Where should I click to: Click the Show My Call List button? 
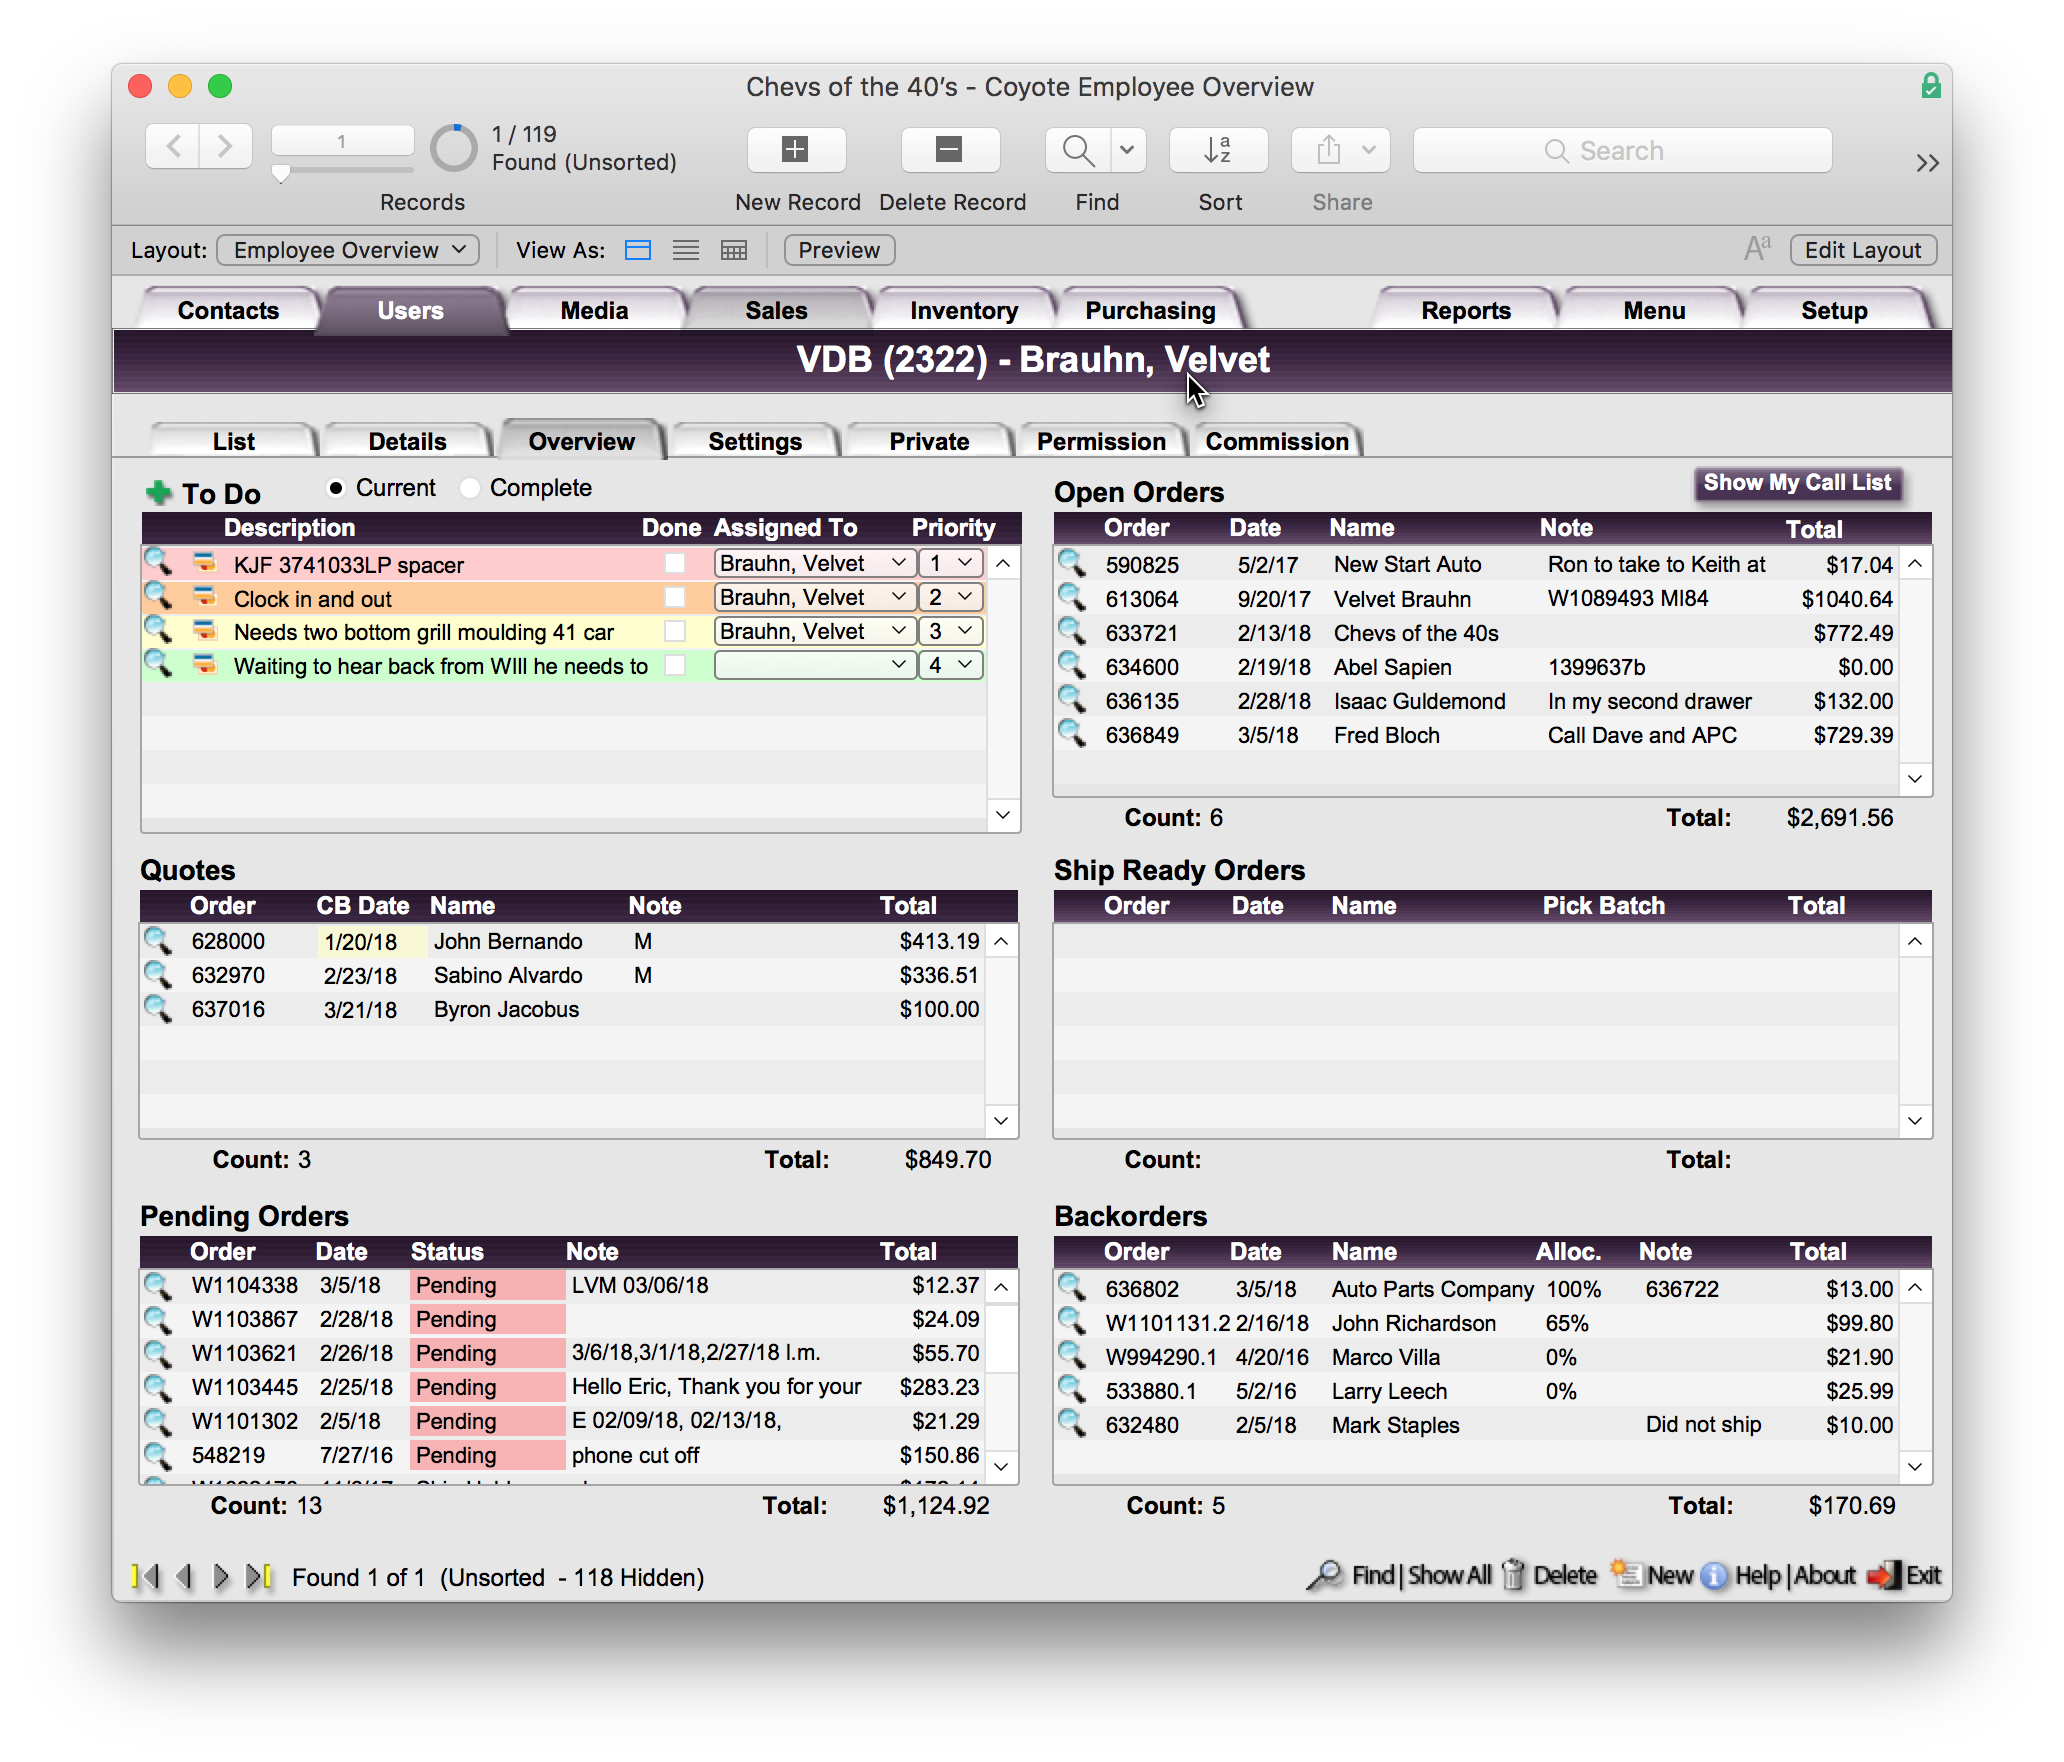tap(1796, 483)
